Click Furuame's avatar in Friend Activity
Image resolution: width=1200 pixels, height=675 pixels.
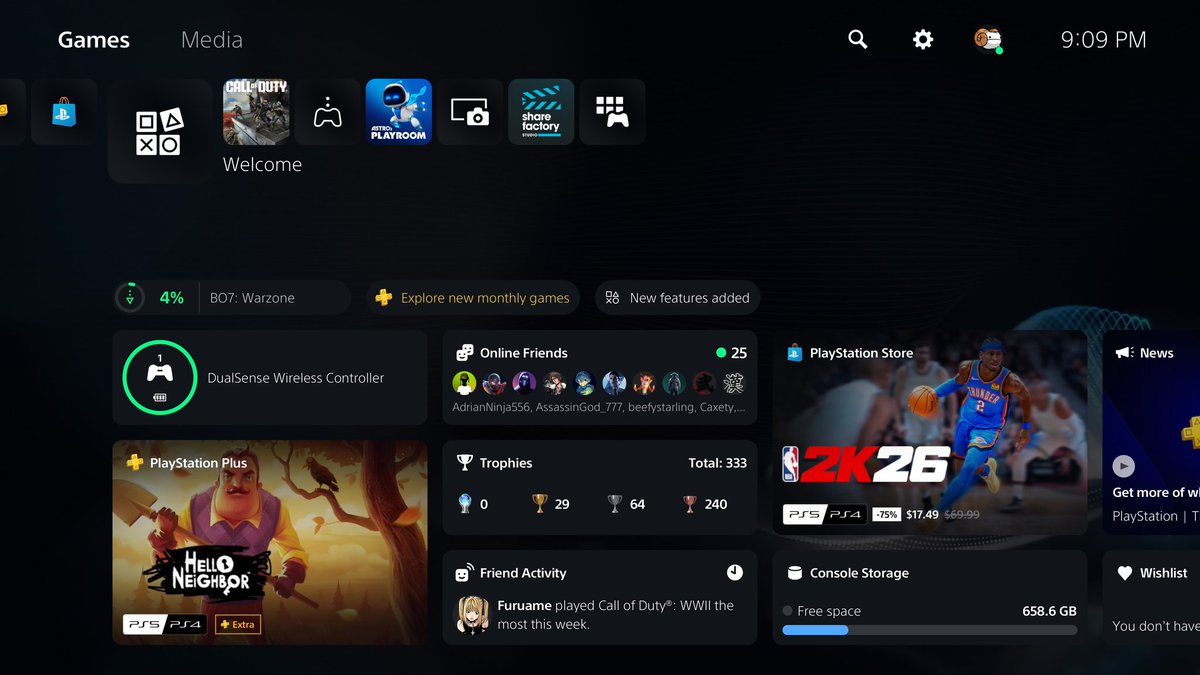pos(473,614)
